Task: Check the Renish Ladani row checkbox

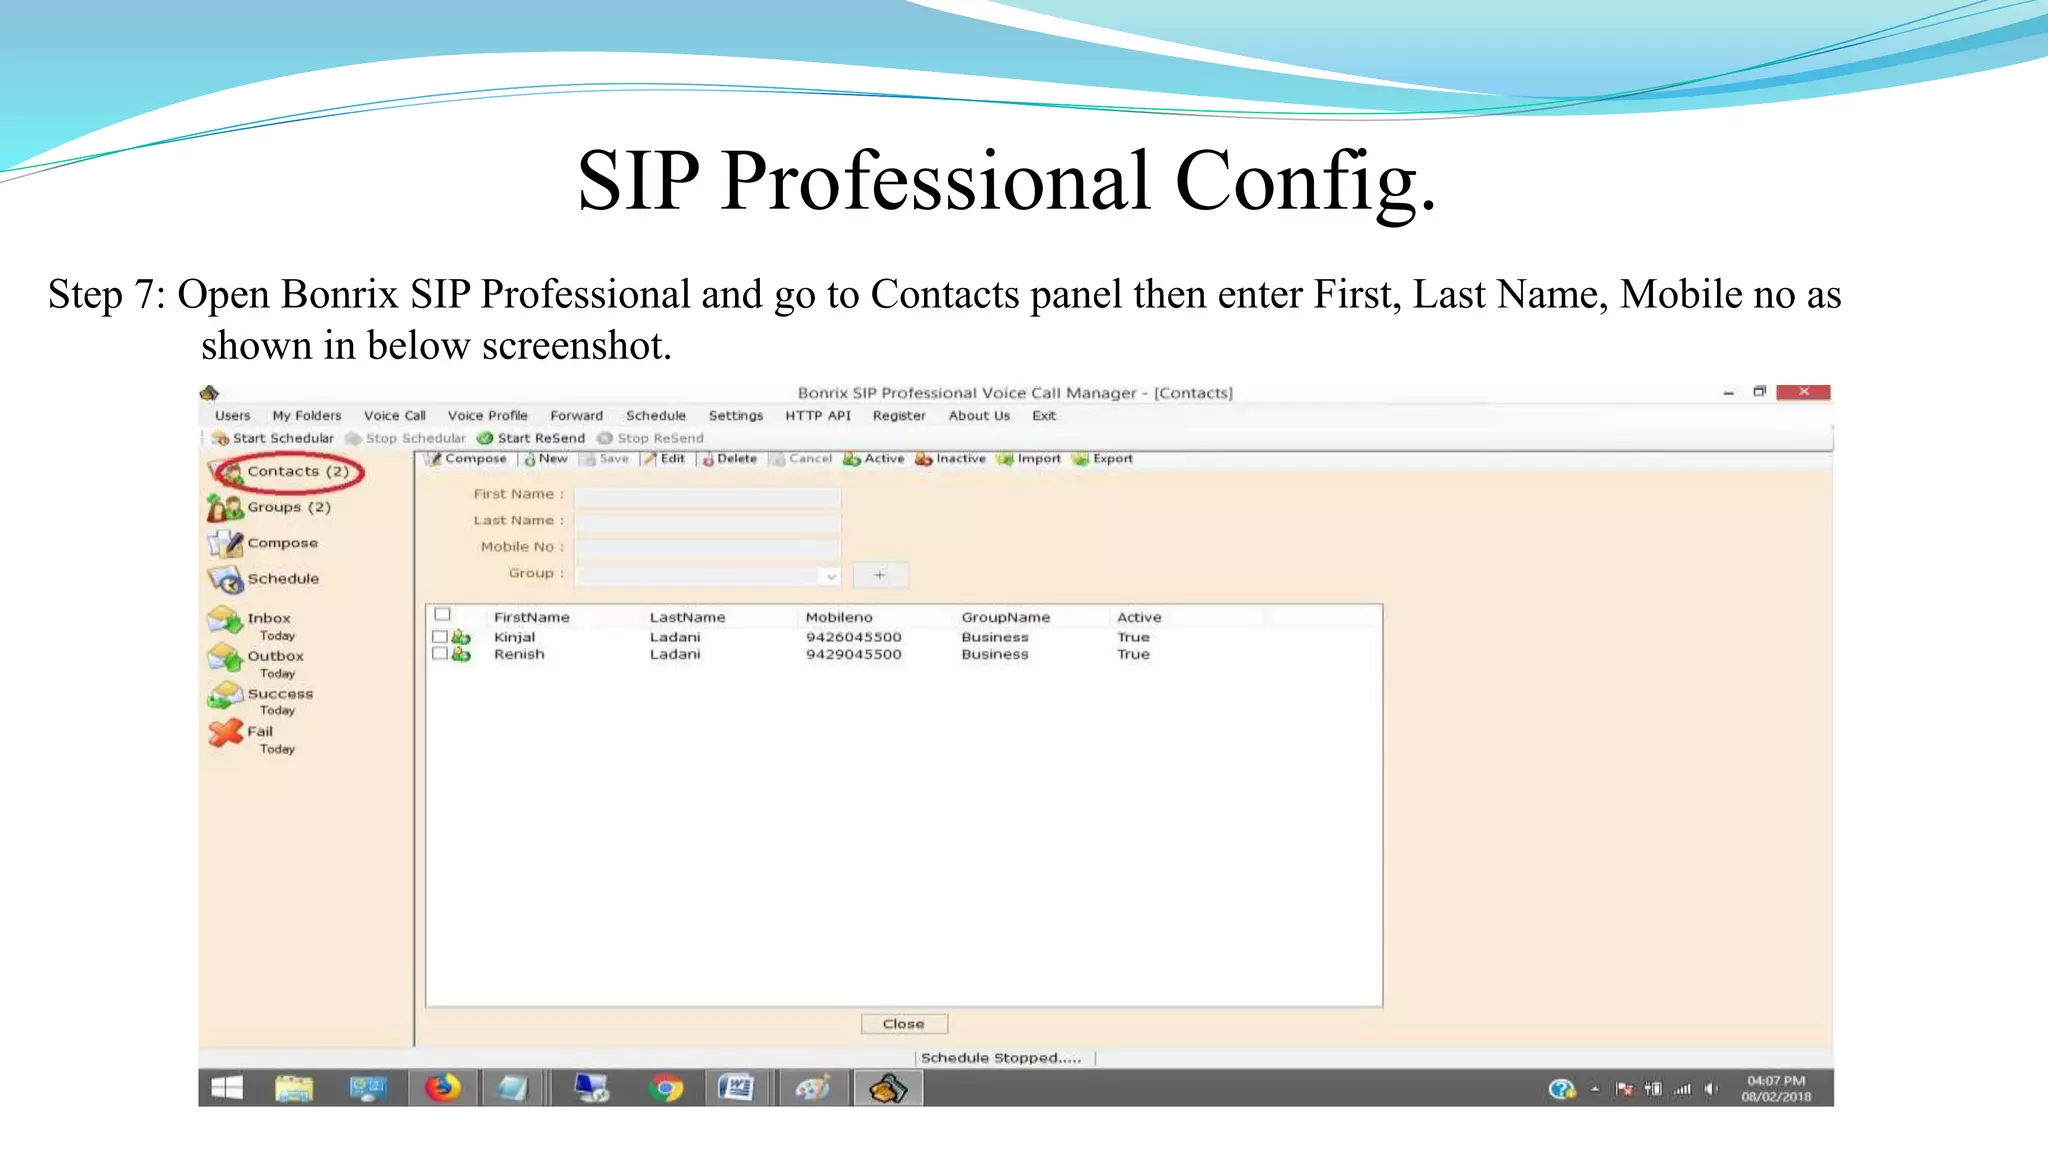Action: pos(439,654)
